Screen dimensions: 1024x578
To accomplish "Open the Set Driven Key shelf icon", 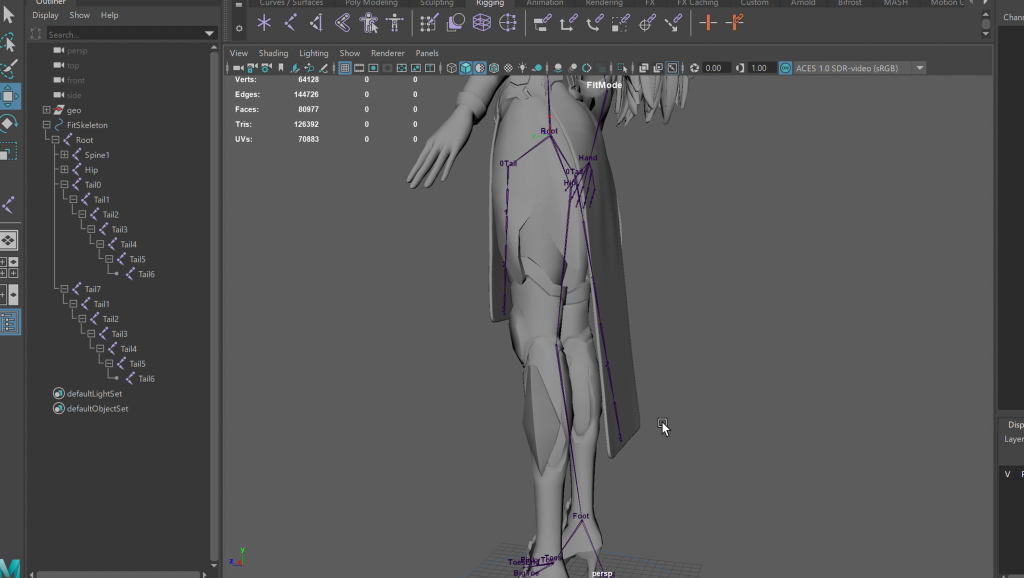I will pyautogui.click(x=735, y=23).
